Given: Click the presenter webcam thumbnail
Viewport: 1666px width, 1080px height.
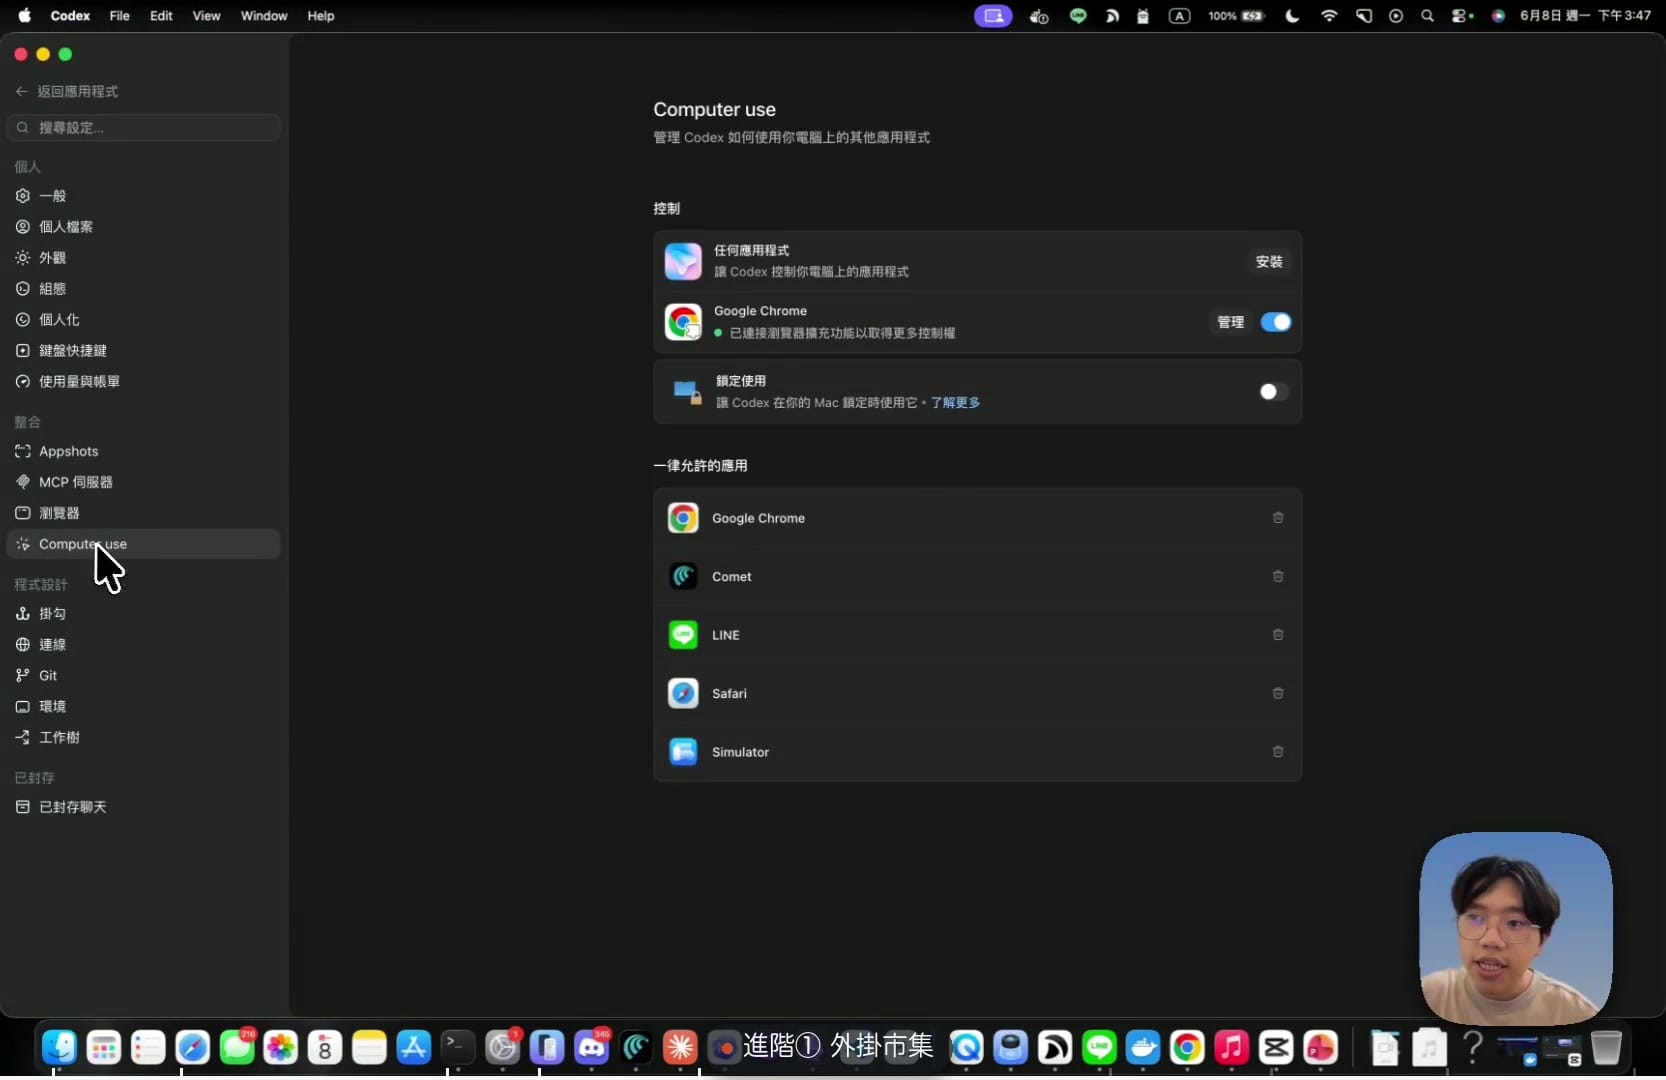Looking at the screenshot, I should [1516, 928].
